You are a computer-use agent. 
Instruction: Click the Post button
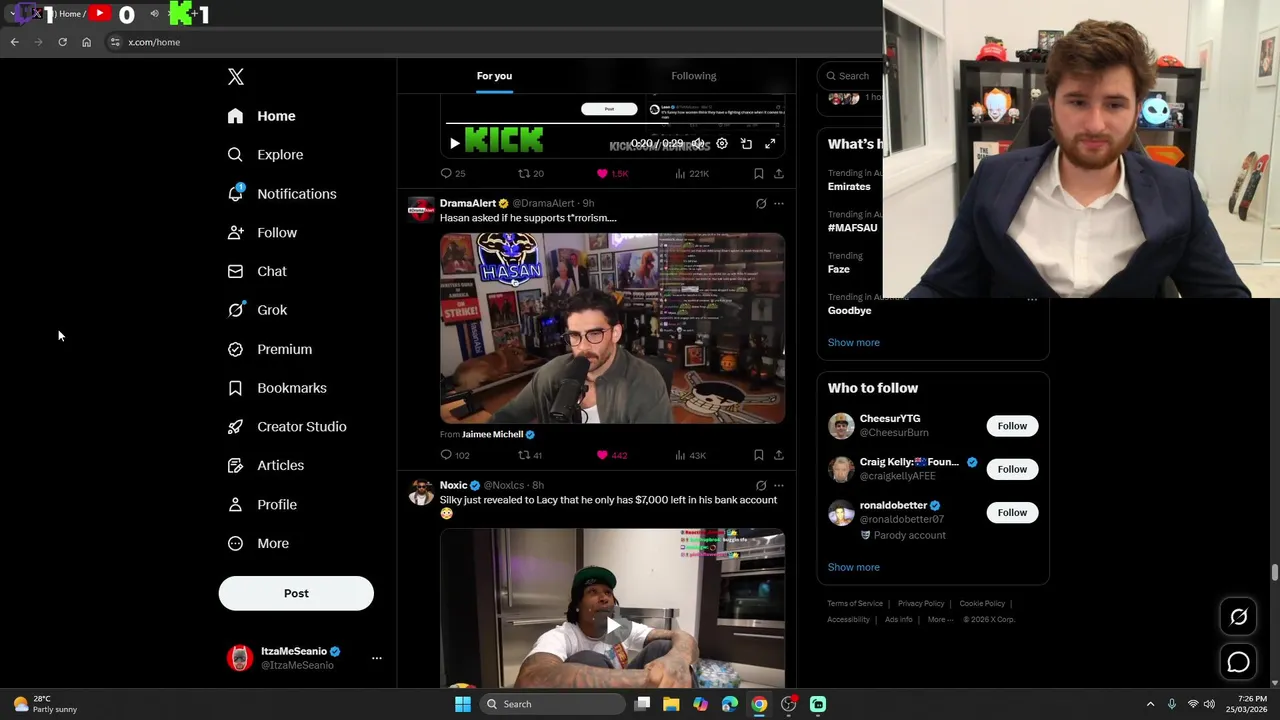pos(296,594)
